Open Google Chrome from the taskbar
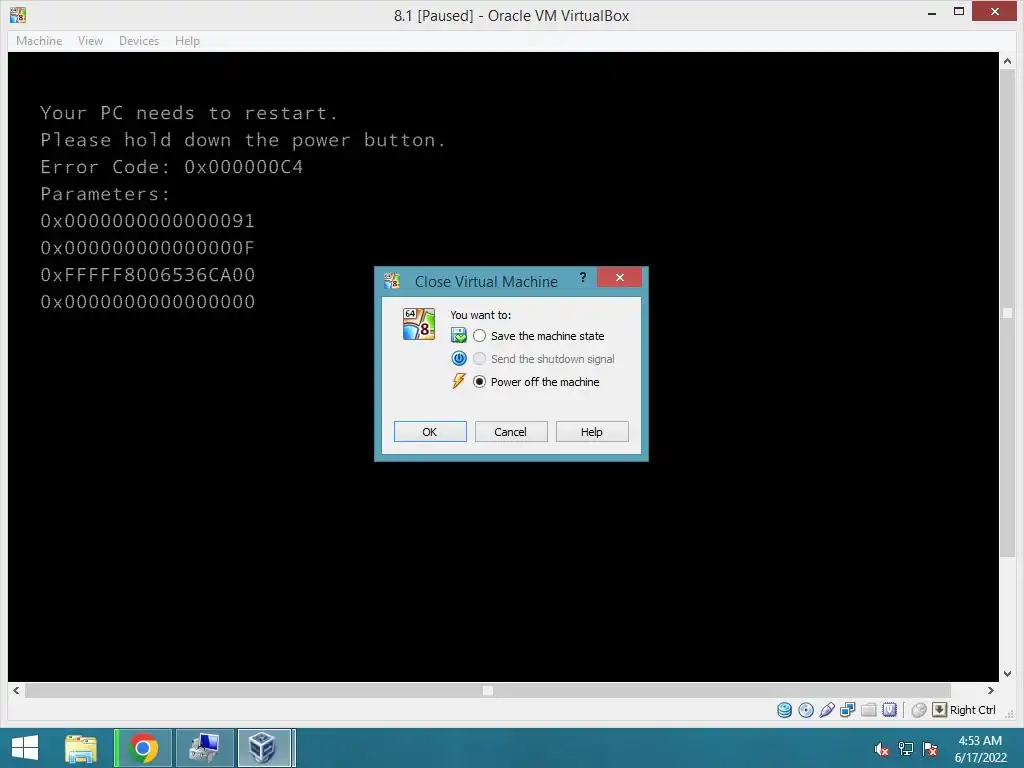Image resolution: width=1024 pixels, height=768 pixels. pyautogui.click(x=143, y=748)
